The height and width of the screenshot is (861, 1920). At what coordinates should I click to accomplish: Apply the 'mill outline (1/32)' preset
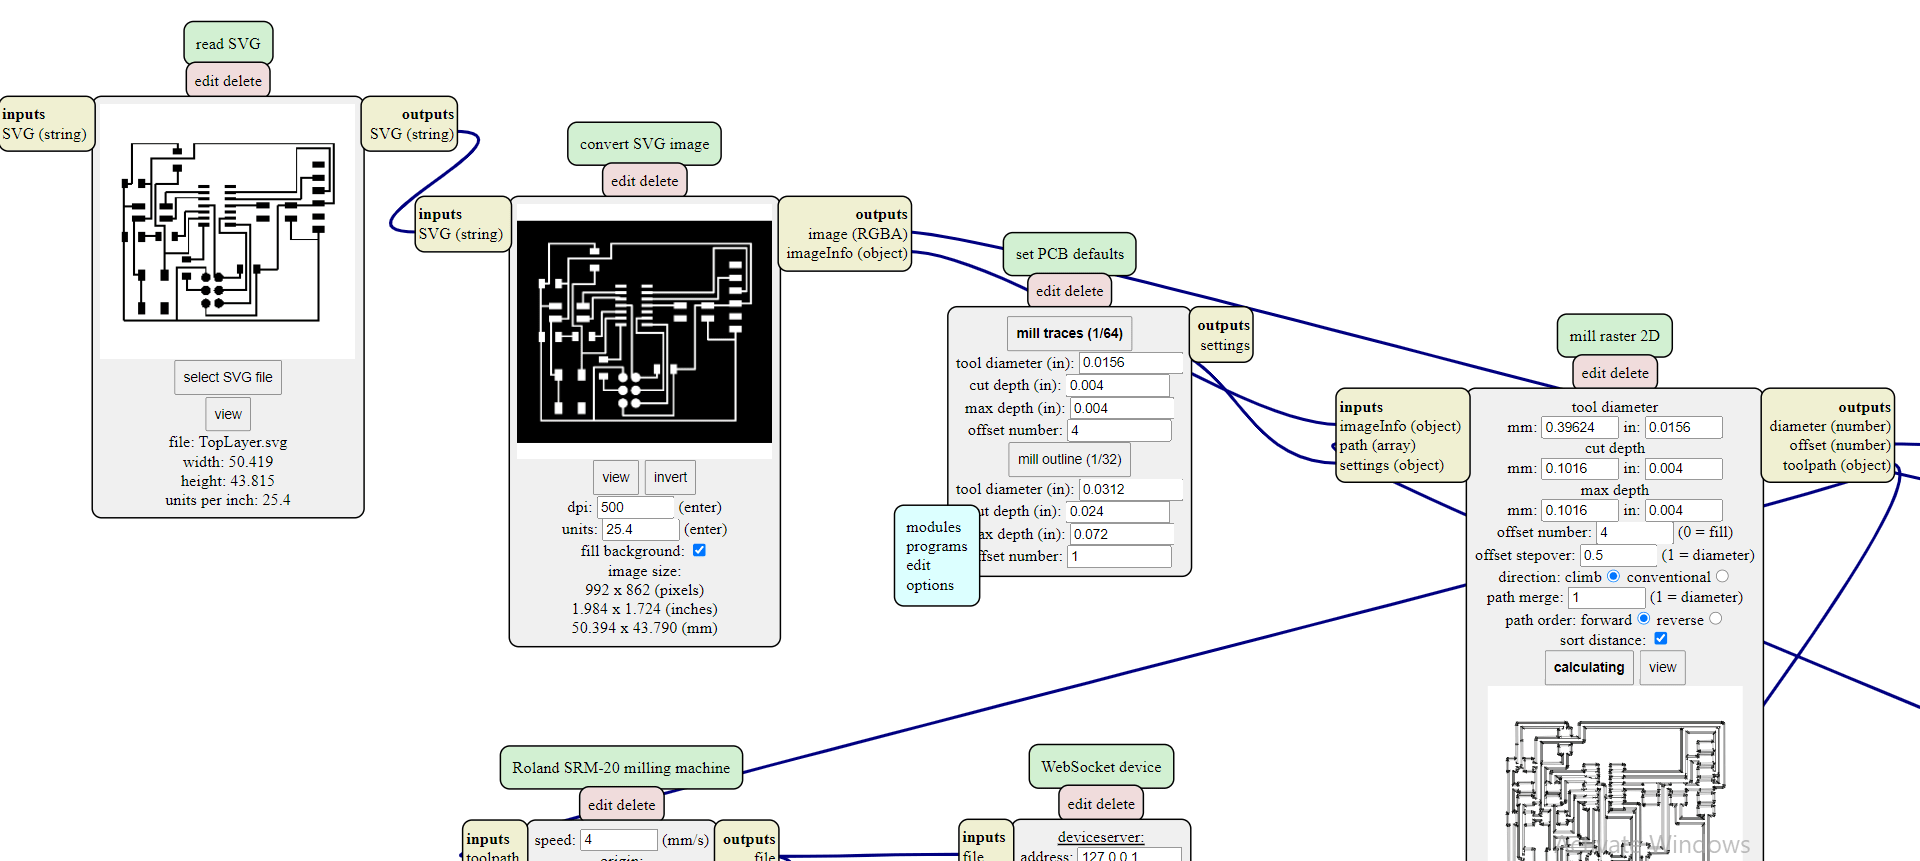coord(1069,459)
